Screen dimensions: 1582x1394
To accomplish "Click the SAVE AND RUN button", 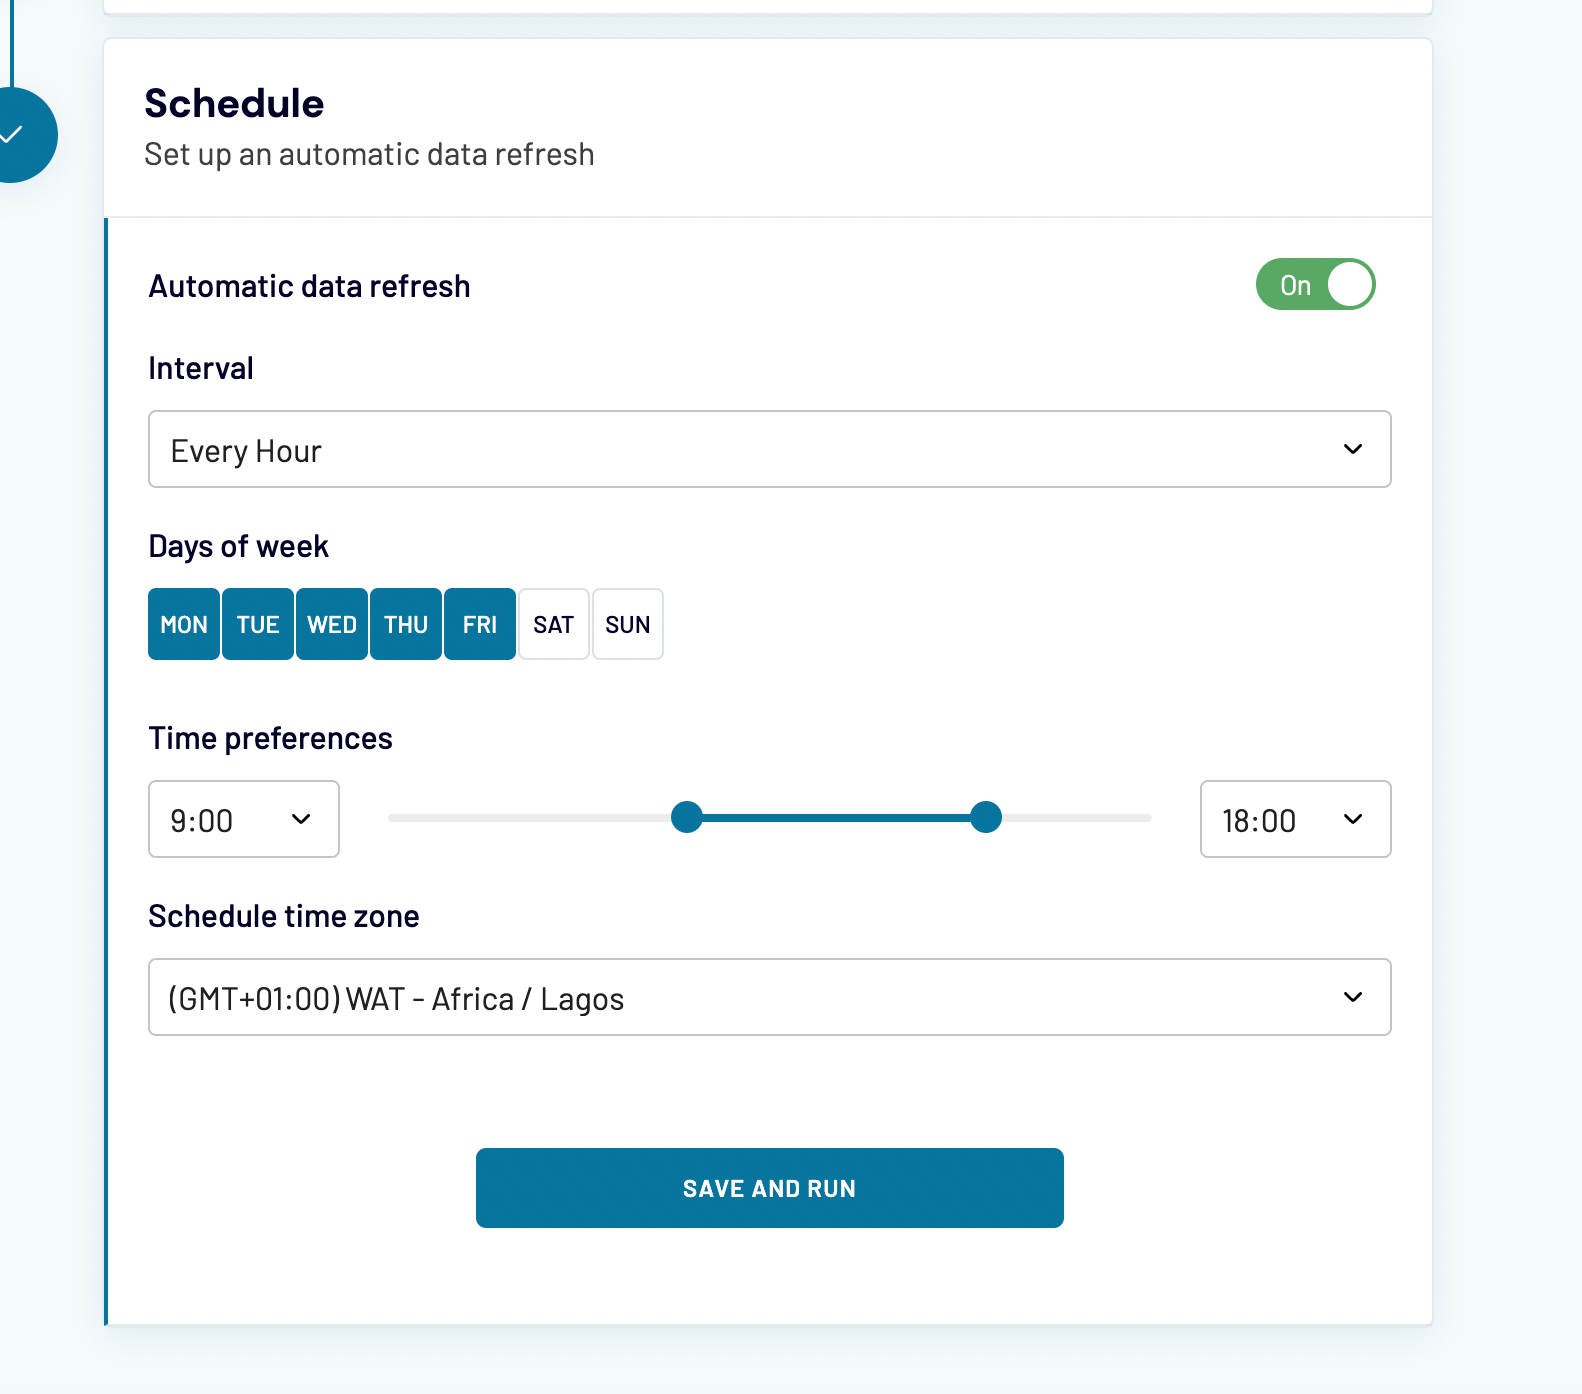I will (x=770, y=1188).
